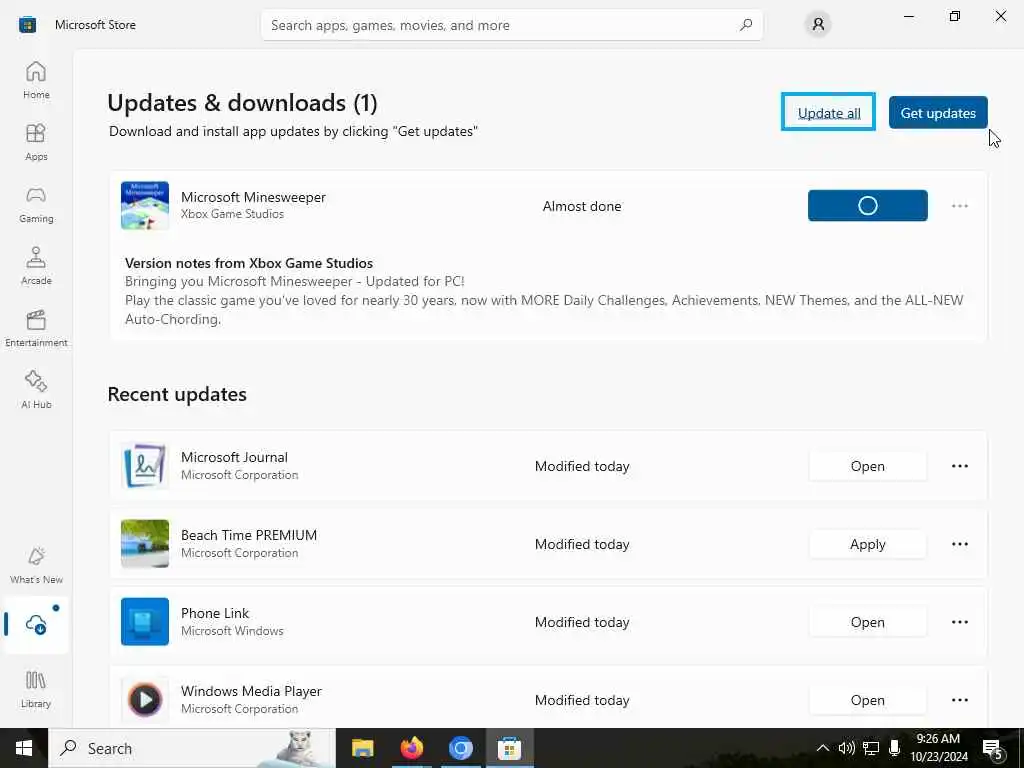The width and height of the screenshot is (1024, 768).
Task: Open more options for Phone Link
Action: (959, 622)
